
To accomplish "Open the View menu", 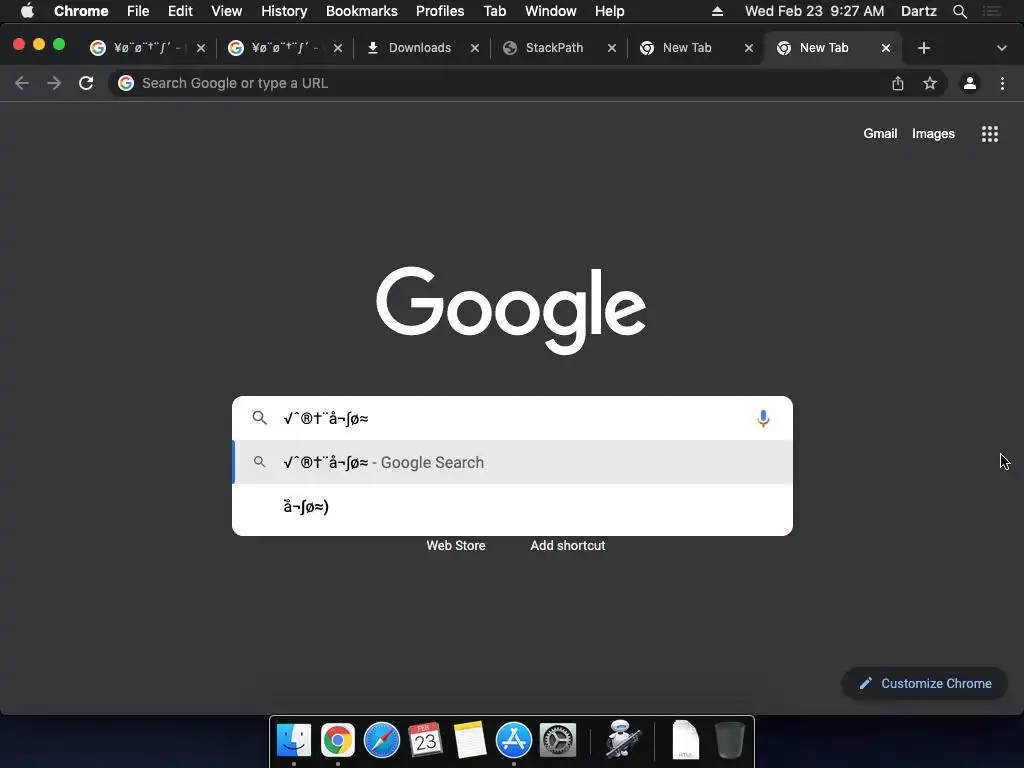I will point(227,11).
